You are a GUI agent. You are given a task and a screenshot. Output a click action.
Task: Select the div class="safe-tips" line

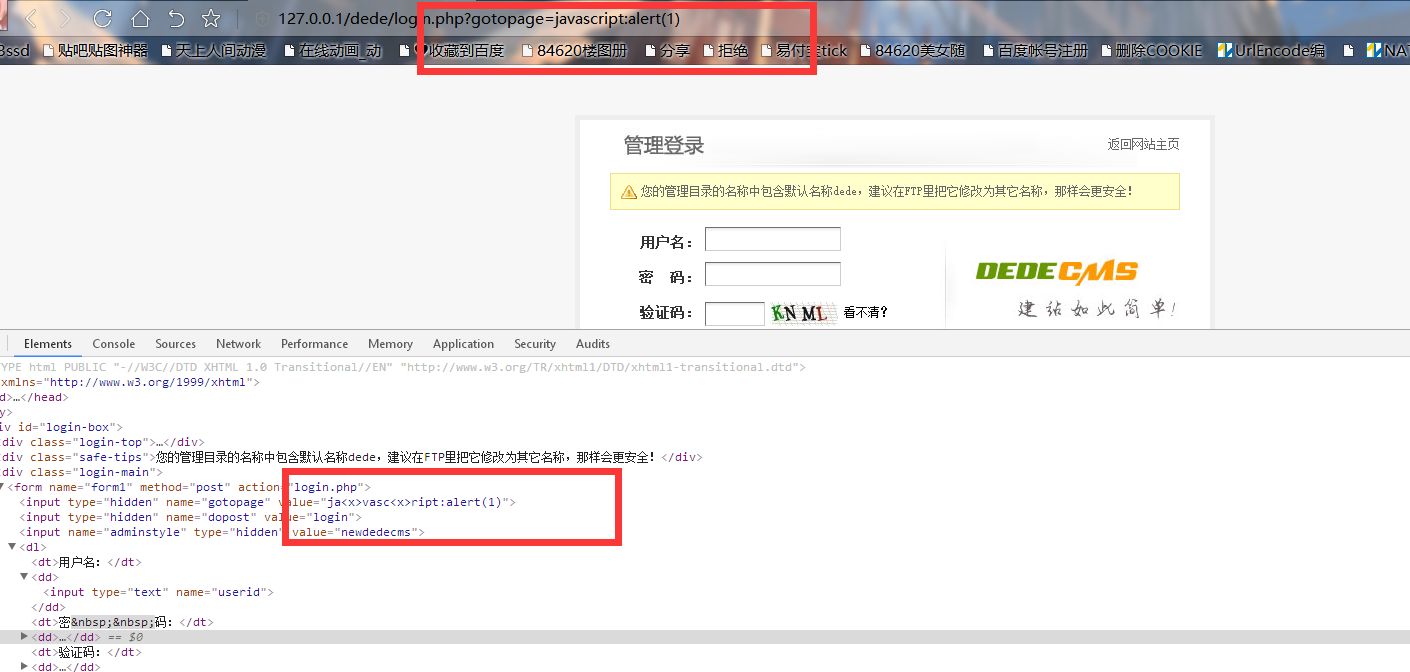click(x=351, y=457)
